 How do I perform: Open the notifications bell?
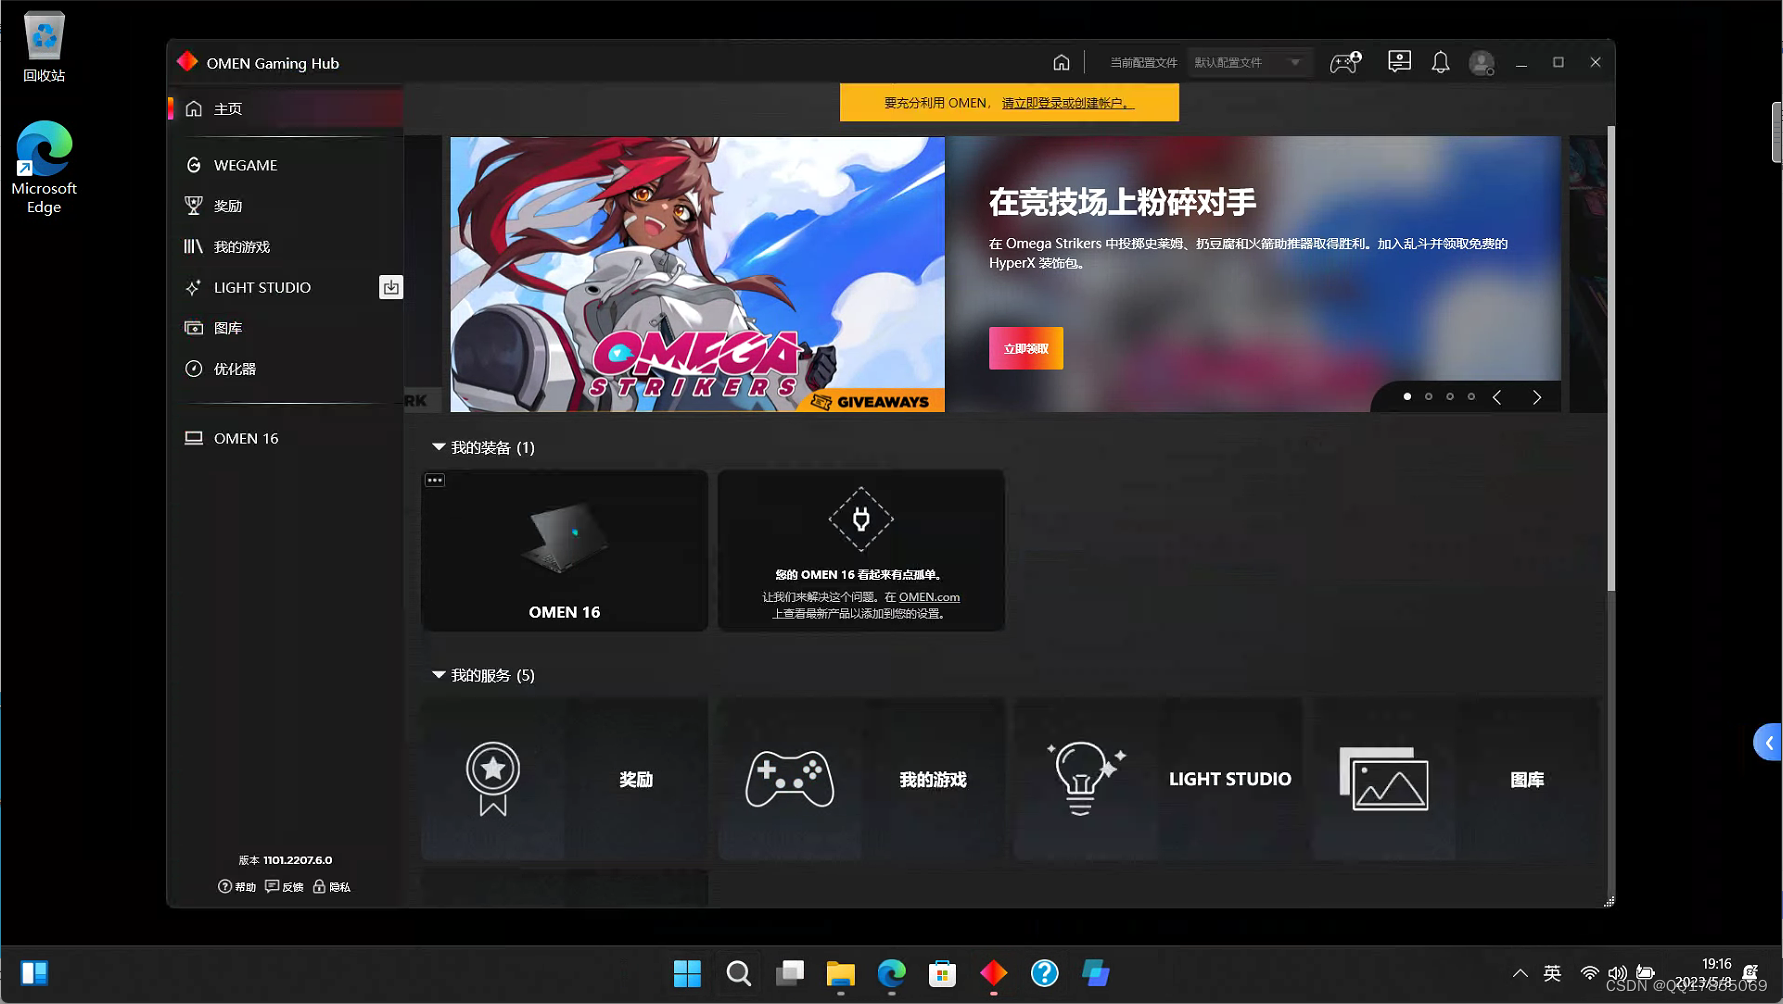(1440, 62)
